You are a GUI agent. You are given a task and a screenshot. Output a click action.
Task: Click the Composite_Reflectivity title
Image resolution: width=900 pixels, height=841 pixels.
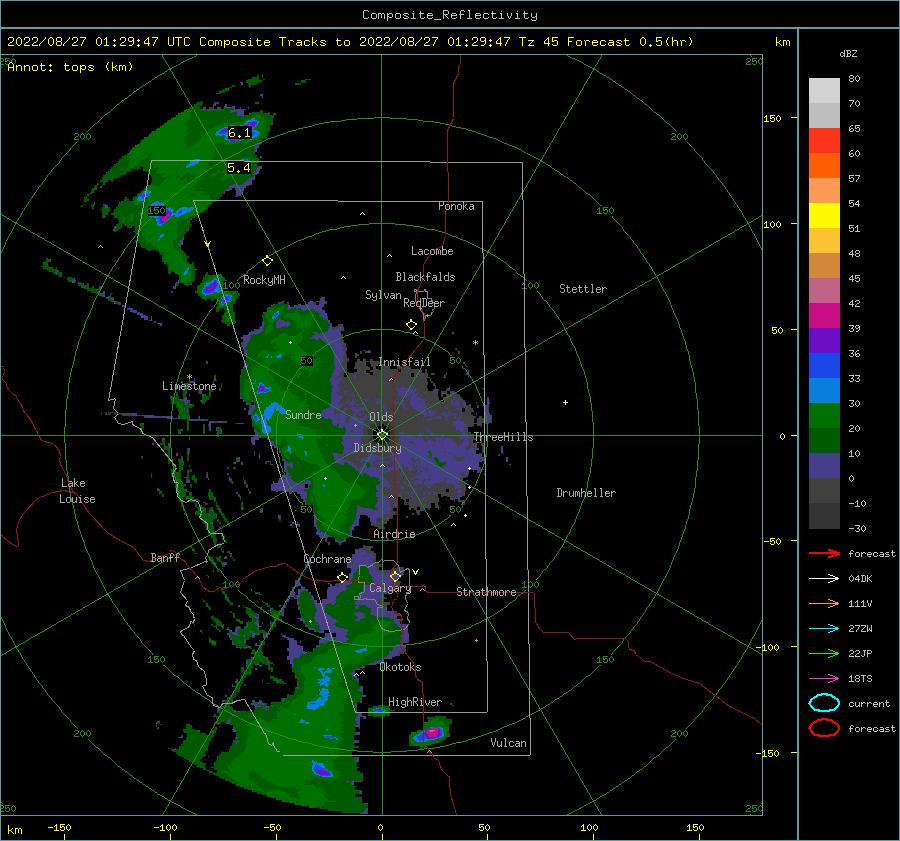pos(450,15)
